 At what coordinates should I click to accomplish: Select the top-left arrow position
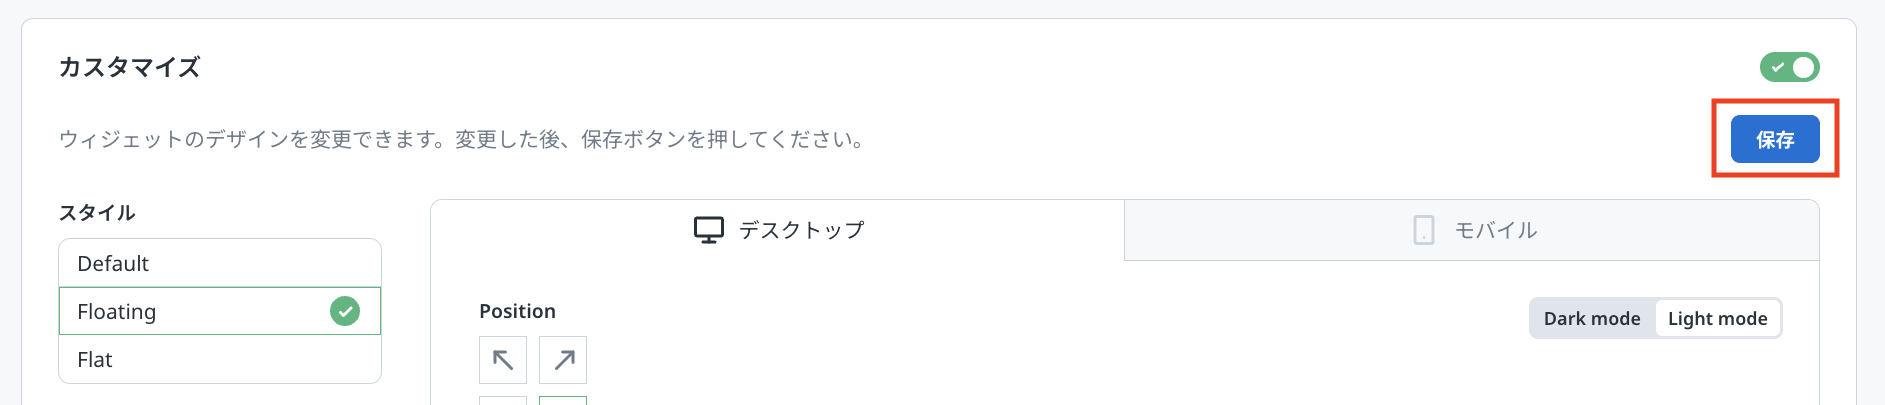click(503, 360)
